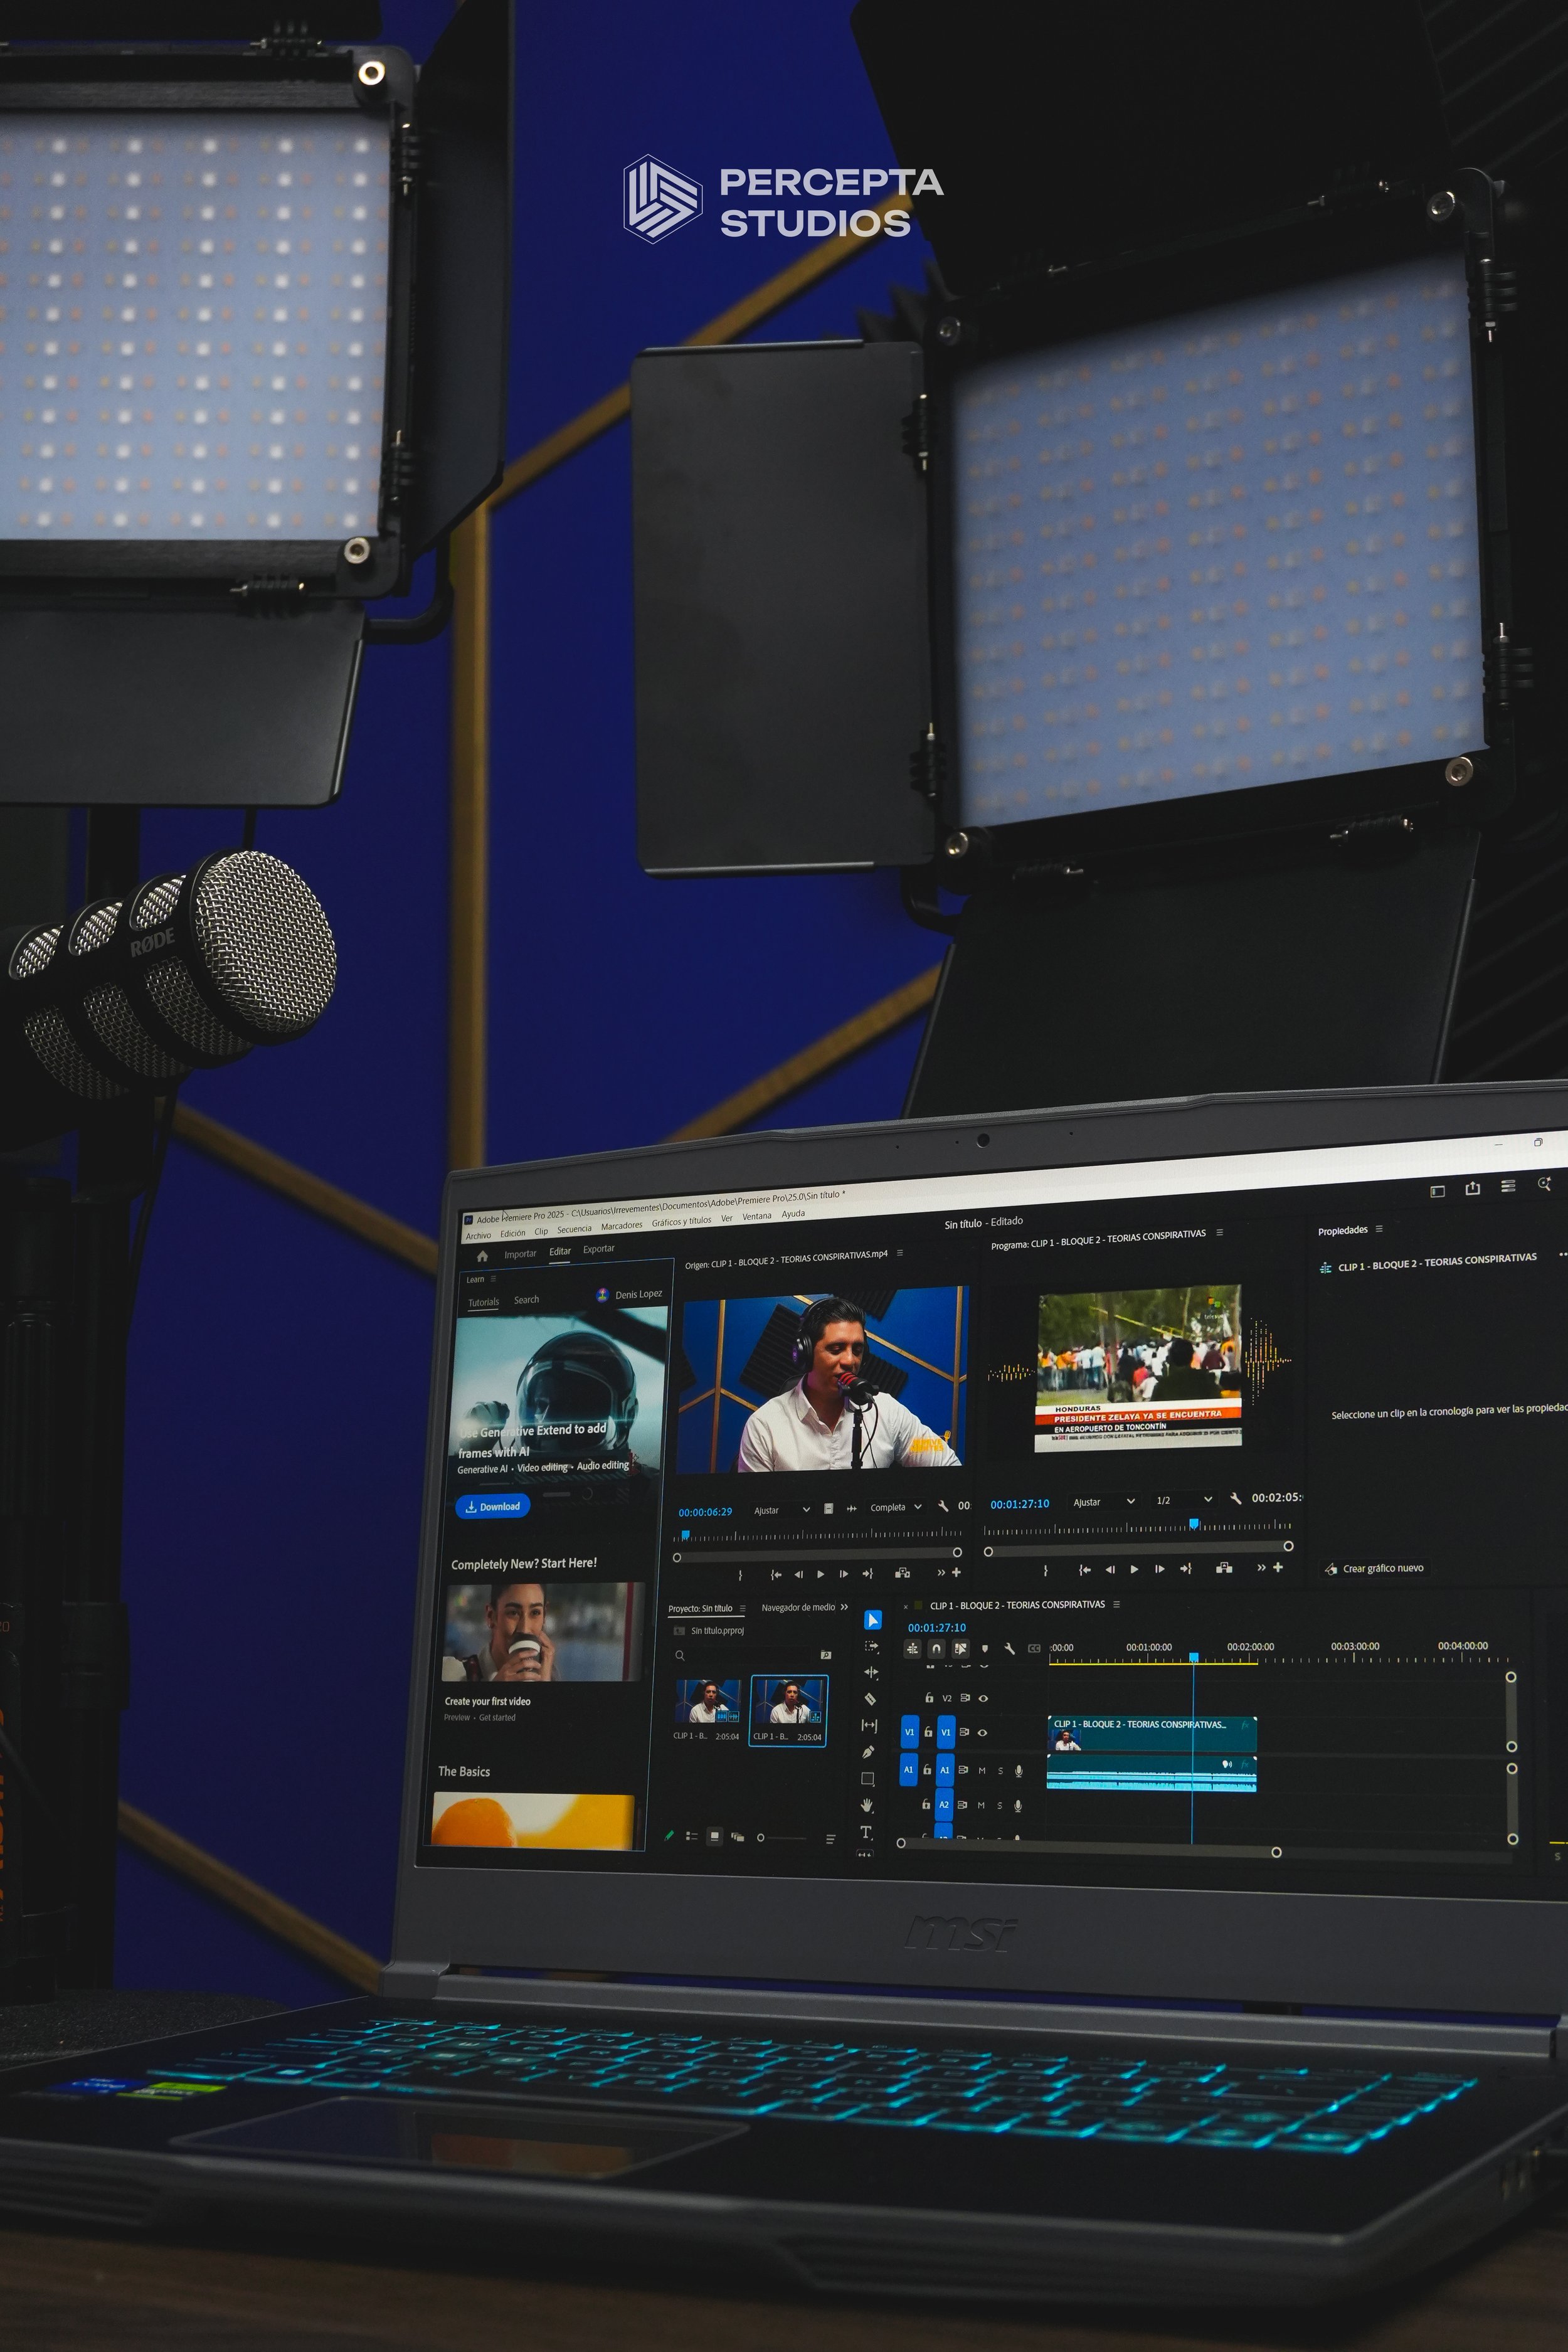Open Program monitor 1/2 resolution dropdown
1568x2352 pixels.
click(x=1184, y=1500)
